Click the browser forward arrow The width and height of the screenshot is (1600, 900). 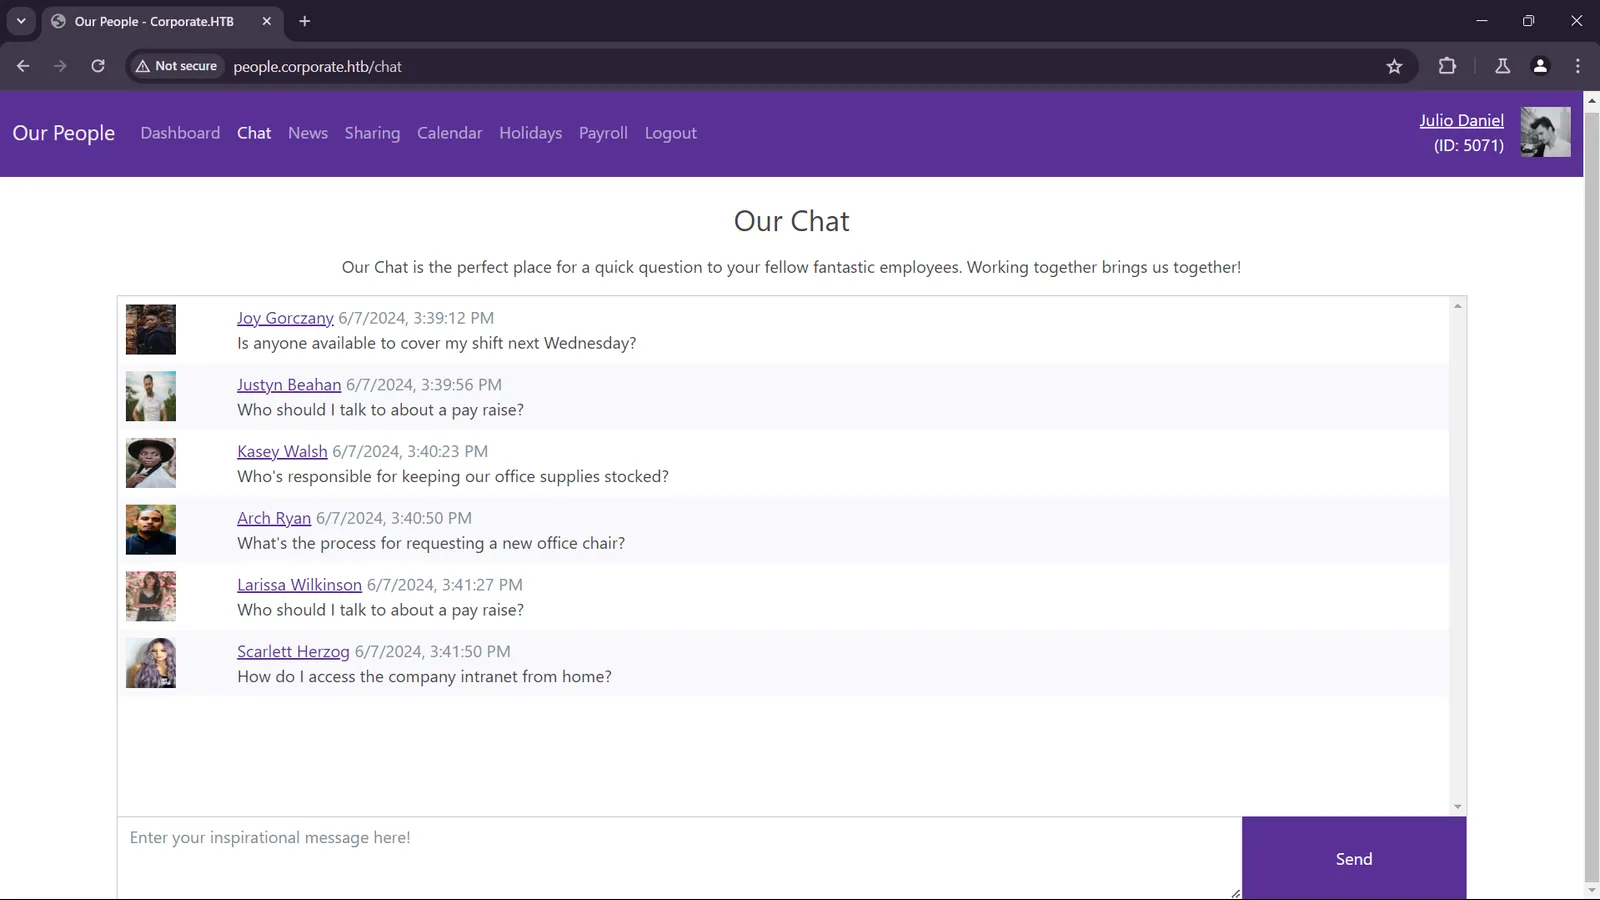click(60, 66)
